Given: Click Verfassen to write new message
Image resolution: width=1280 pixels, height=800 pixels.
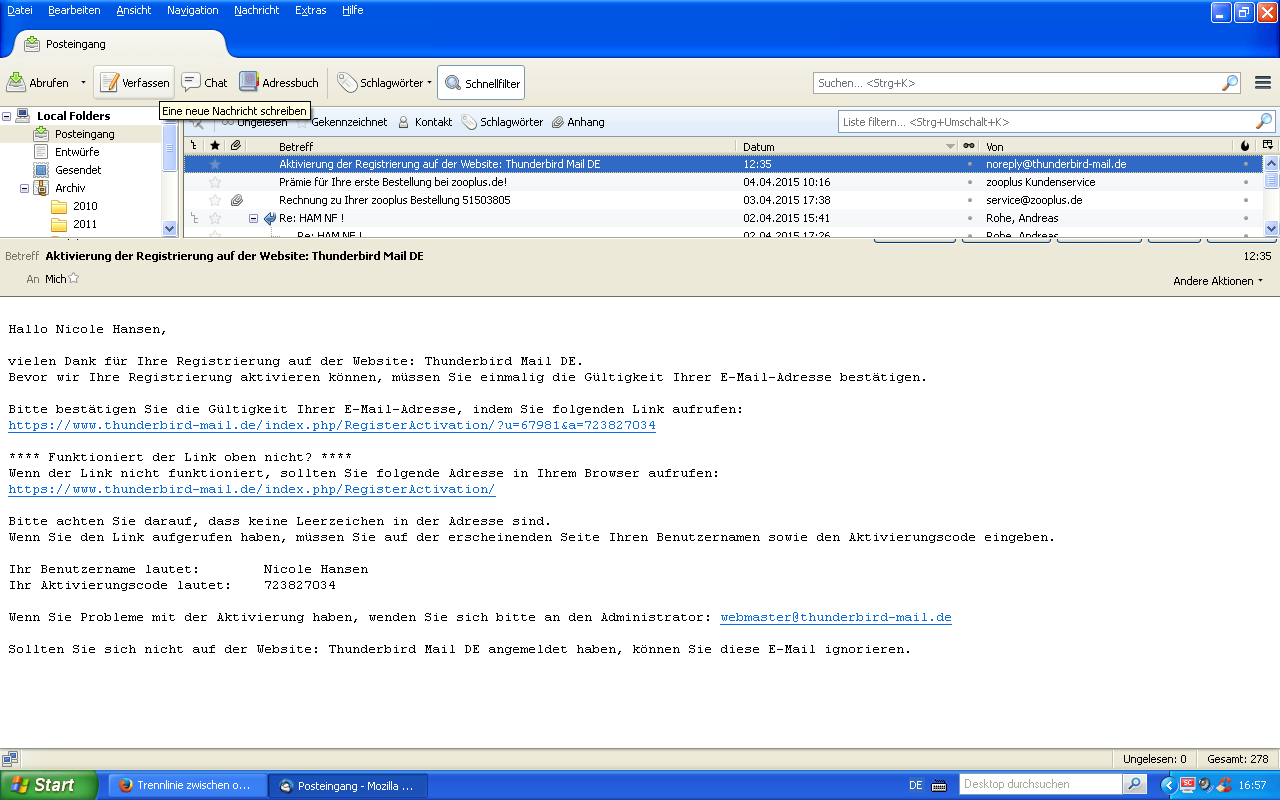Looking at the screenshot, I should coord(134,83).
